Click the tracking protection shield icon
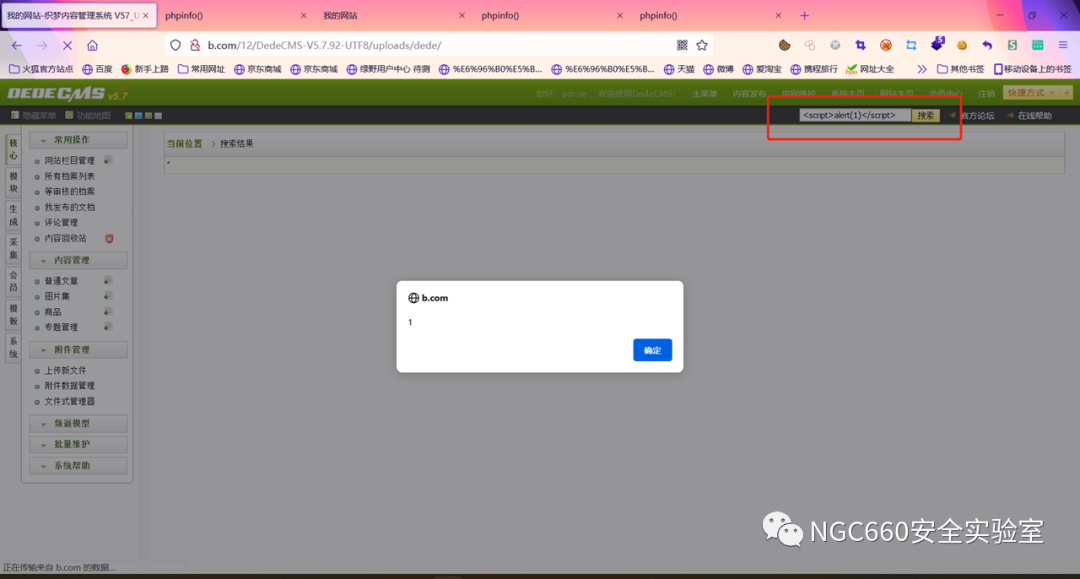The image size is (1080, 579). 176,45
